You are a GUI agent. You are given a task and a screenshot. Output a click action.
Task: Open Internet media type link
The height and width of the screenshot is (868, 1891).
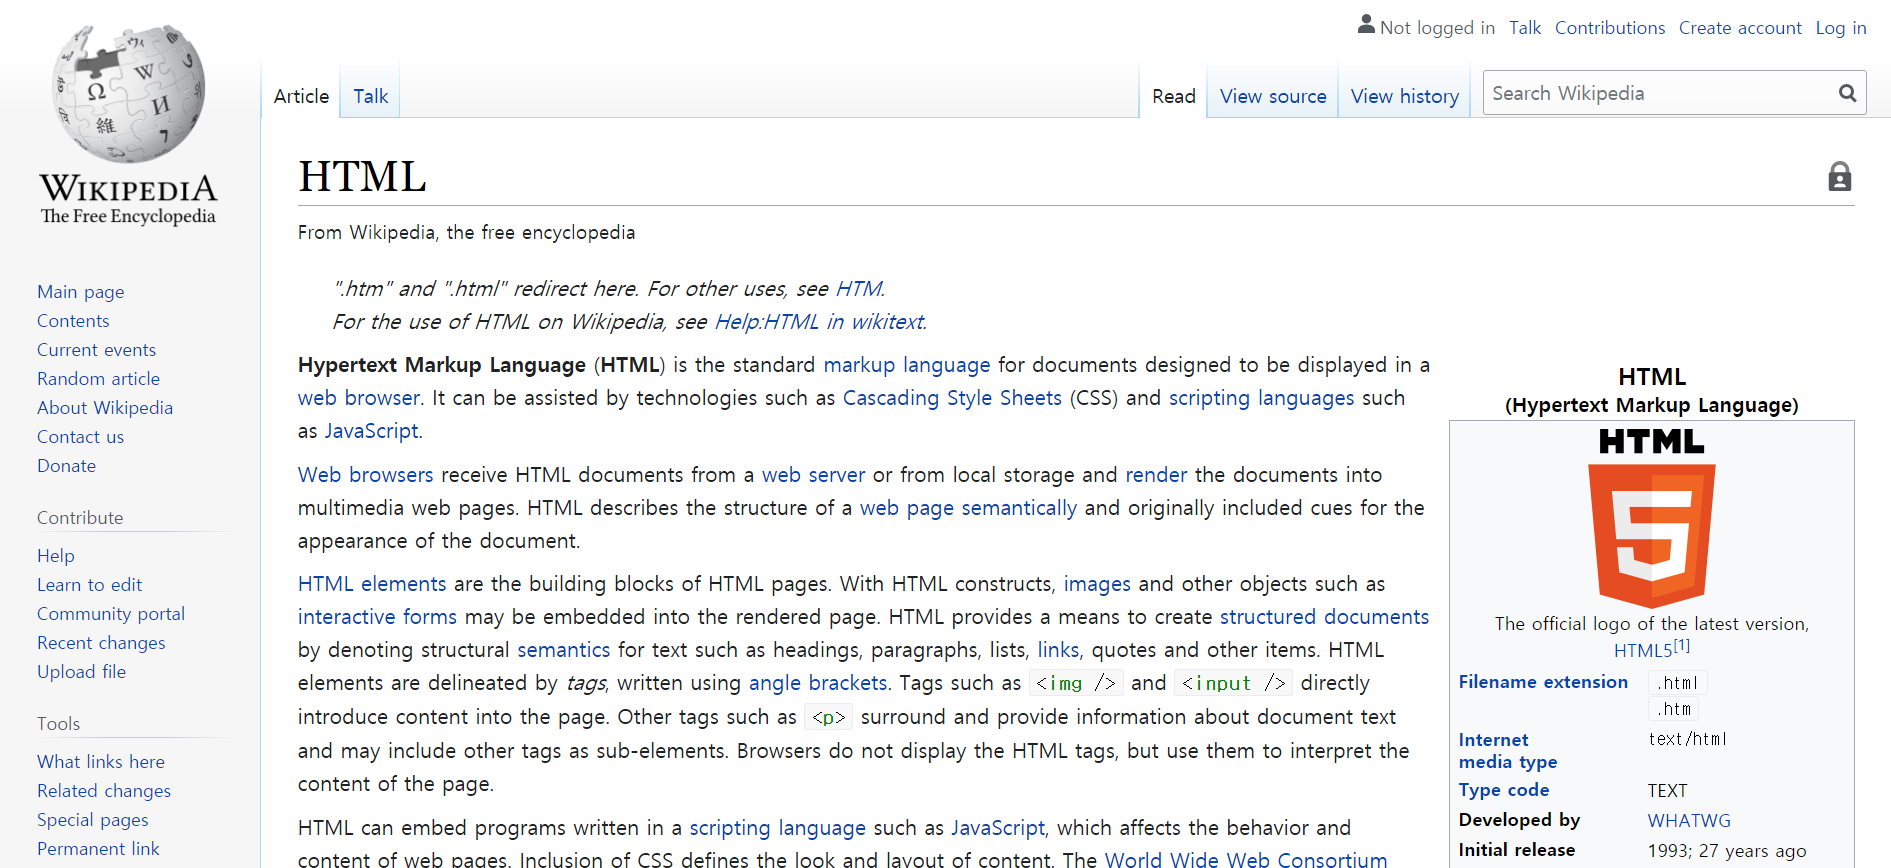pos(1508,751)
